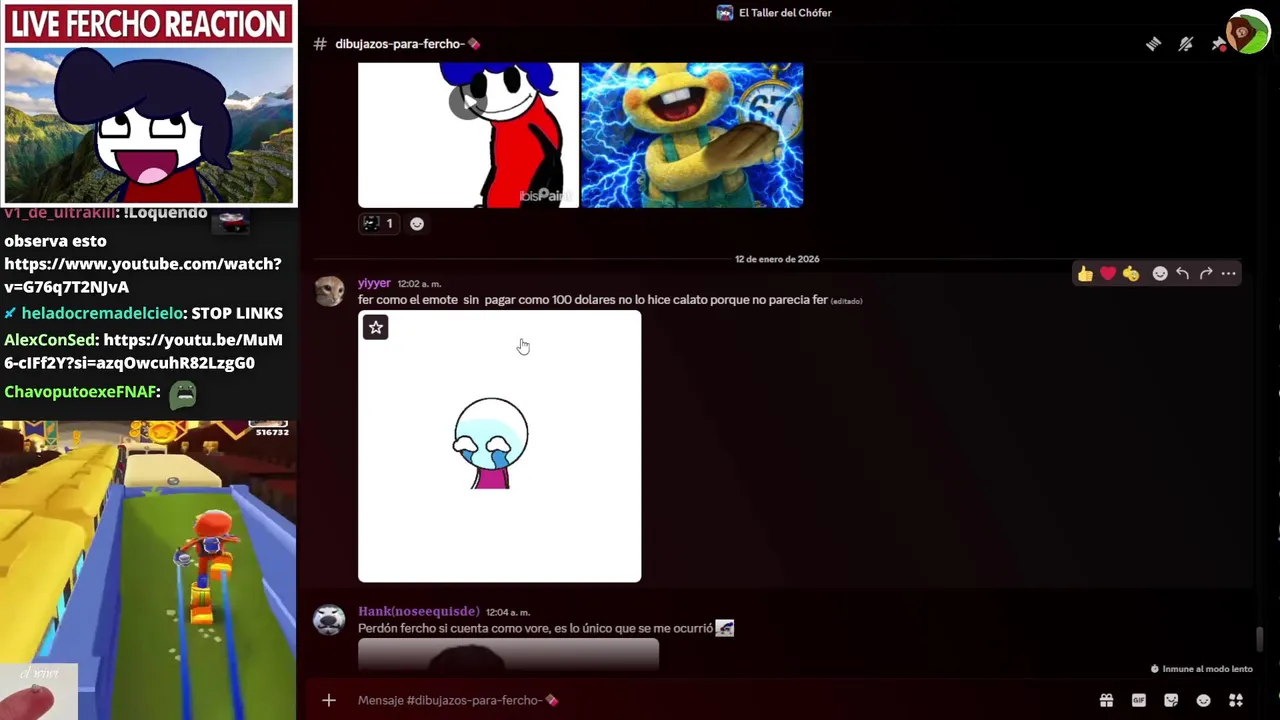Click the 12 de enero de 2026 date divider text

pyautogui.click(x=777, y=259)
